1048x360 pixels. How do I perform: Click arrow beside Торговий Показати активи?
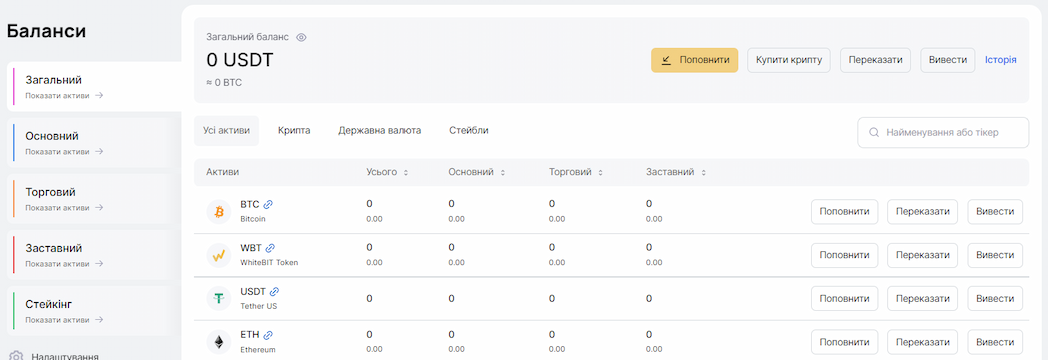coord(99,208)
